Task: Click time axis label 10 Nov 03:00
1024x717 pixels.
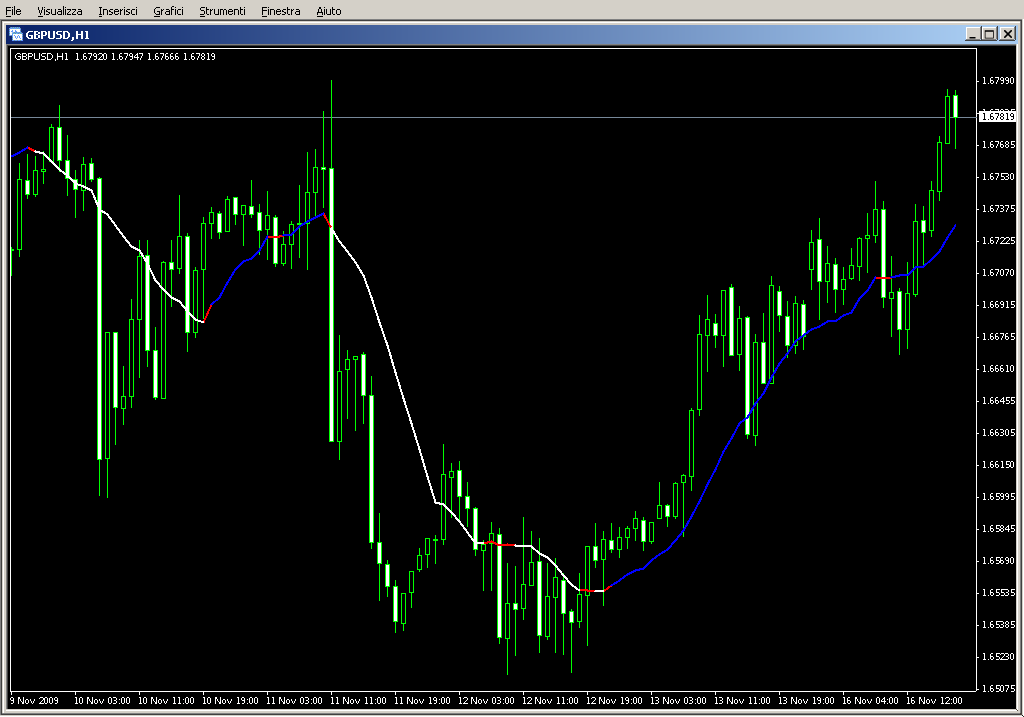Action: 102,701
